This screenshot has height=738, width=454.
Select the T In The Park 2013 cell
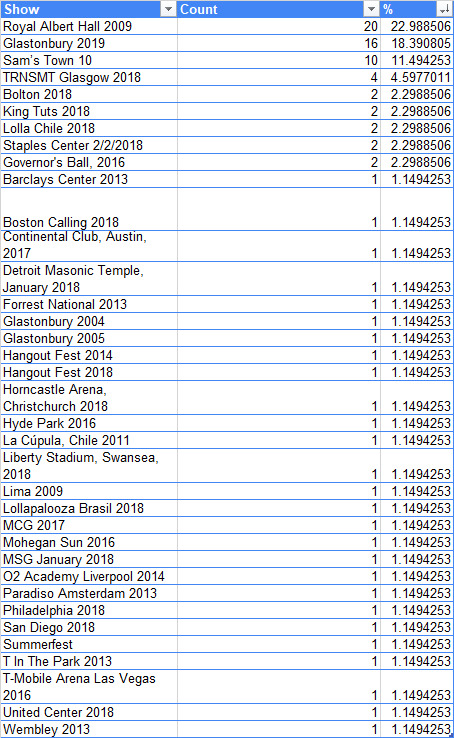[x=89, y=661]
